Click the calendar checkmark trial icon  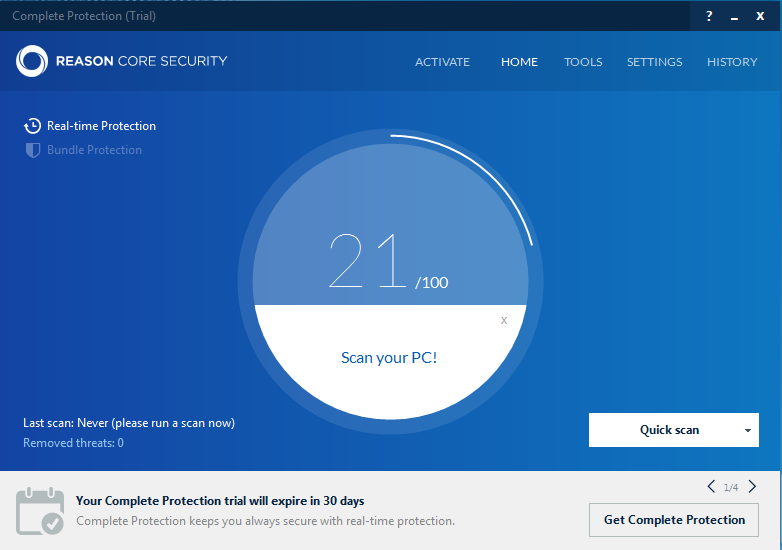click(40, 510)
